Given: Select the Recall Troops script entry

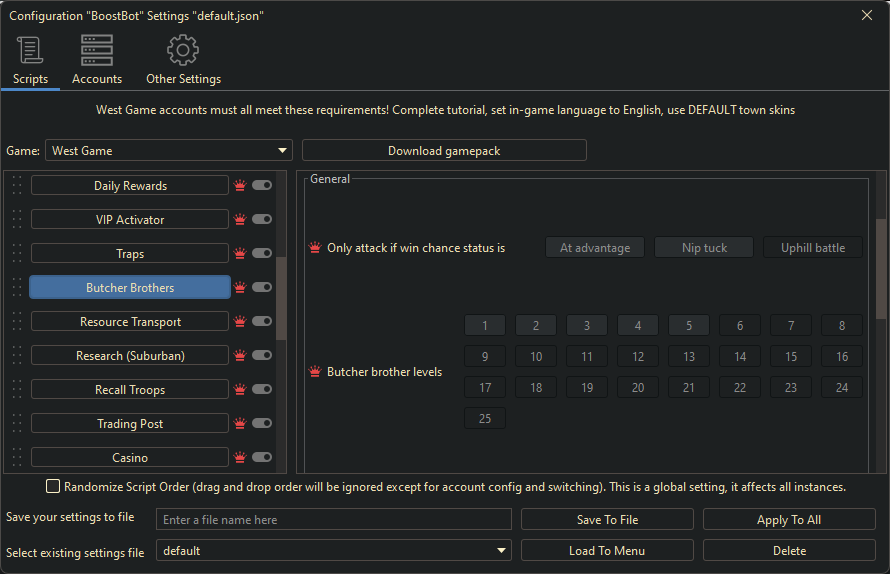Looking at the screenshot, I should [130, 390].
